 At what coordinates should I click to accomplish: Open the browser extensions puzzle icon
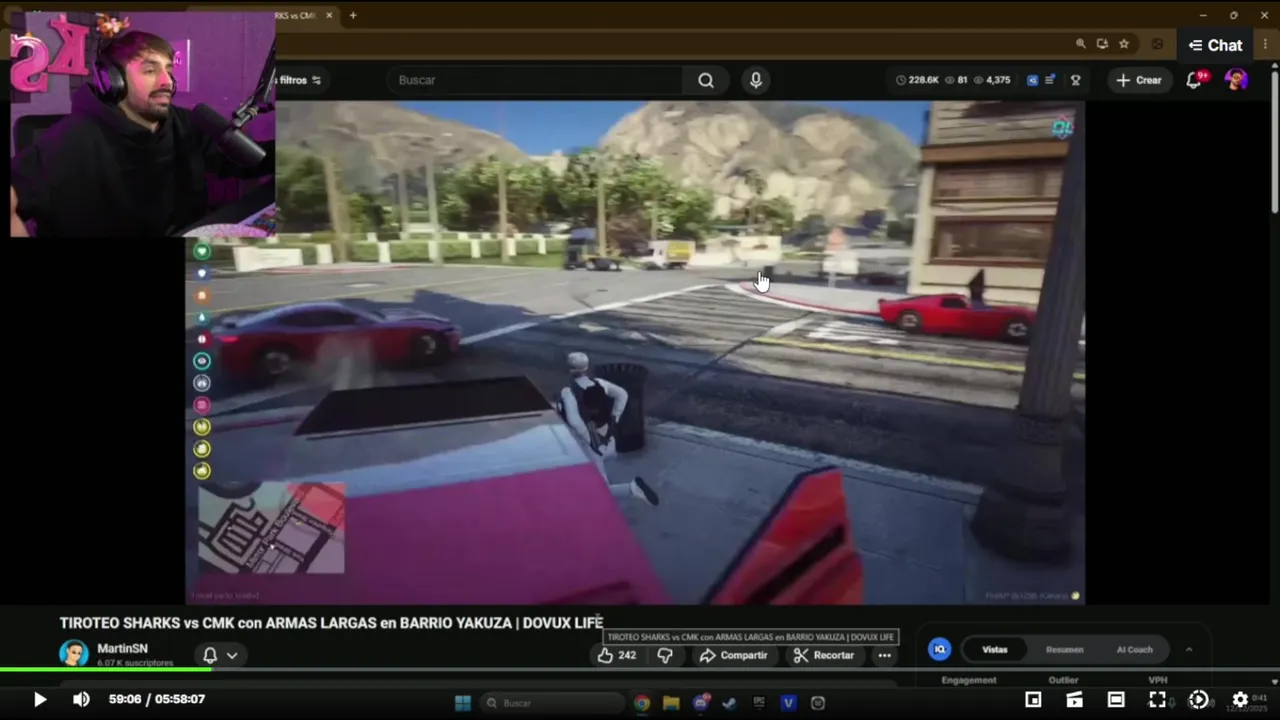[x=1158, y=44]
